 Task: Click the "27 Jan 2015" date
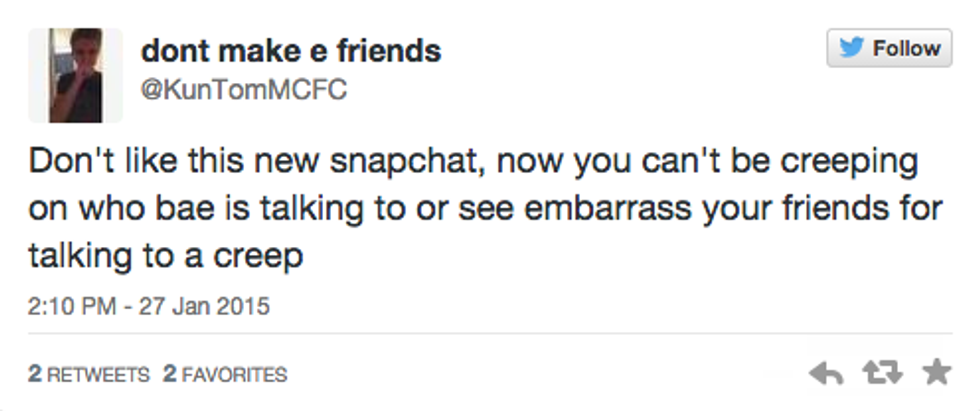tap(208, 304)
